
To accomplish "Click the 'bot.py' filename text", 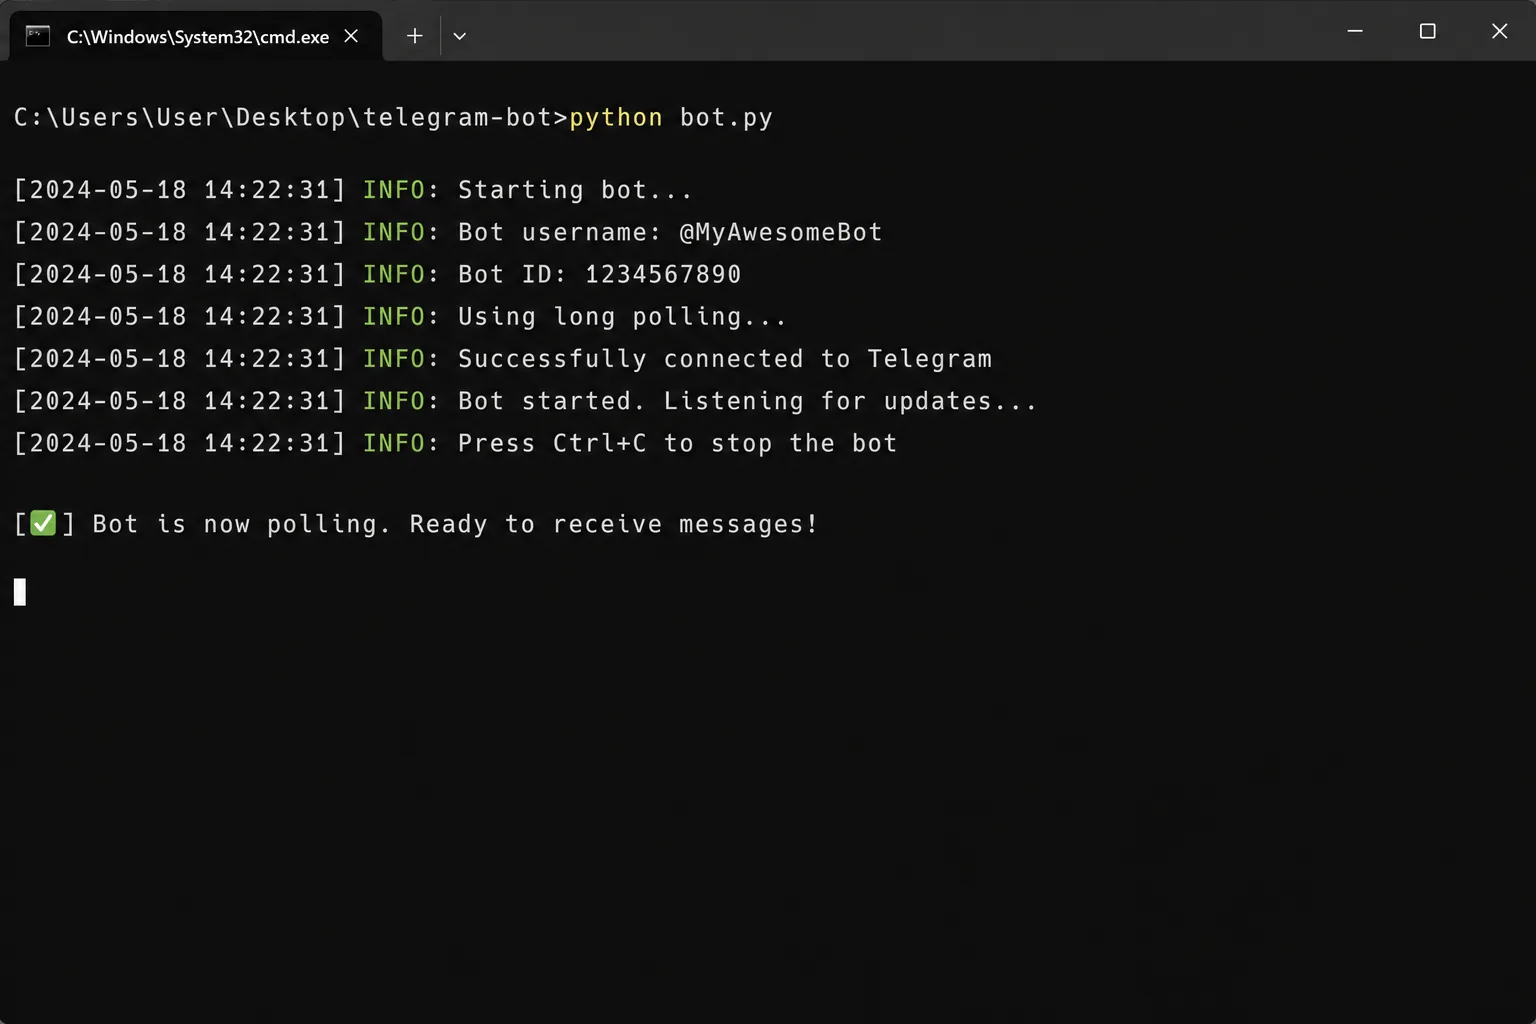I will pos(726,118).
